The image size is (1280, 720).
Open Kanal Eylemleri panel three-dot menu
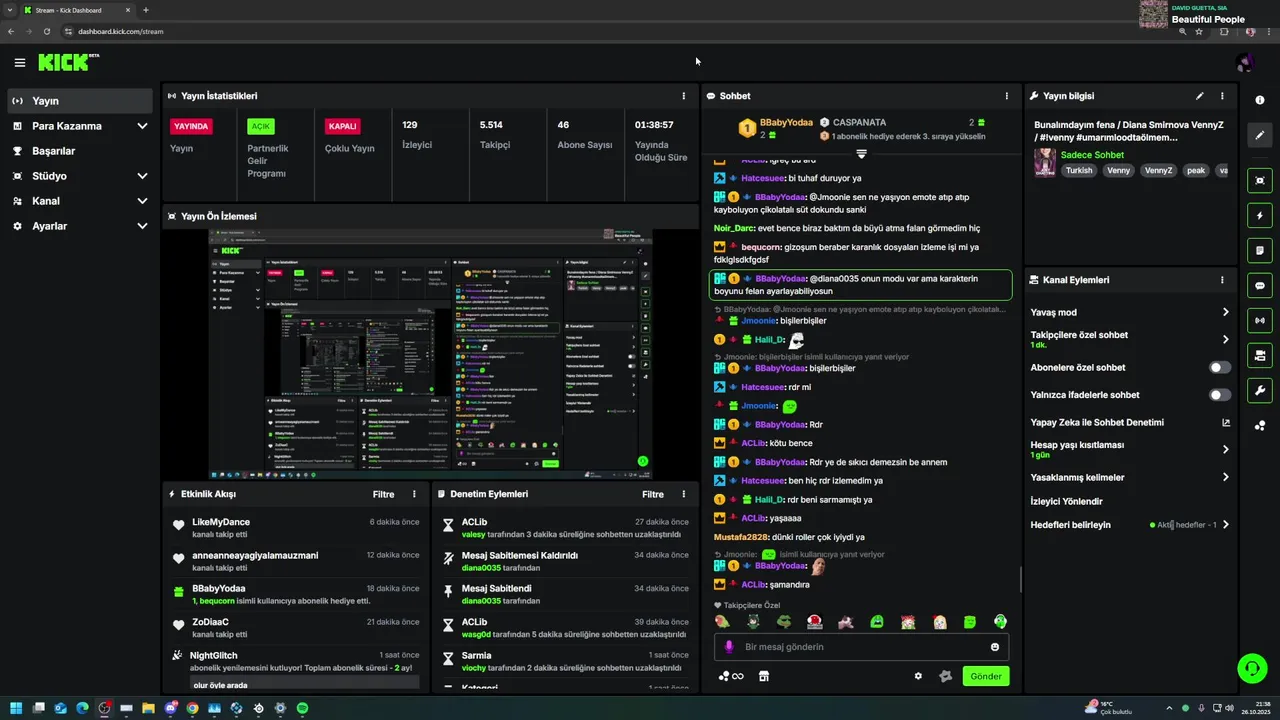coord(1222,280)
